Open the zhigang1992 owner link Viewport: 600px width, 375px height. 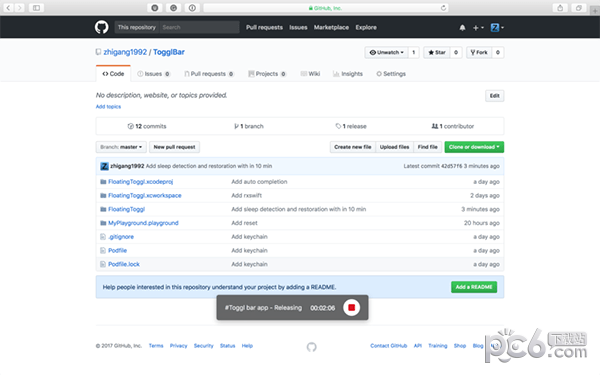[x=125, y=52]
